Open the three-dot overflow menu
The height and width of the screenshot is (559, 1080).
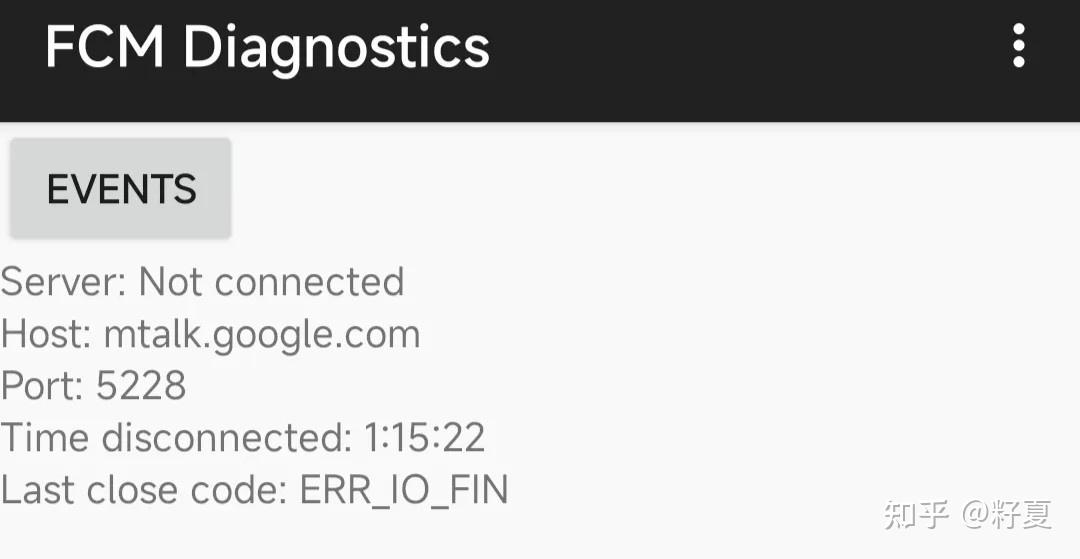click(x=1018, y=46)
